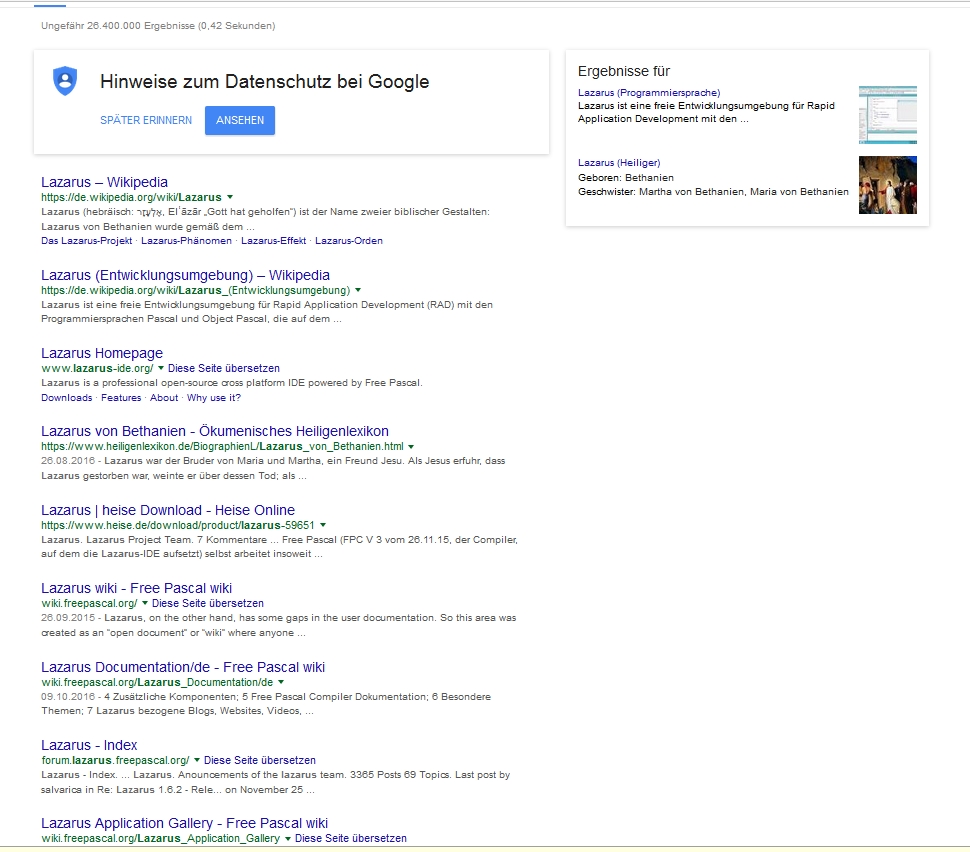The height and width of the screenshot is (852, 970).
Task: Open the 'Why use it?' sitelink
Action: coord(213,398)
